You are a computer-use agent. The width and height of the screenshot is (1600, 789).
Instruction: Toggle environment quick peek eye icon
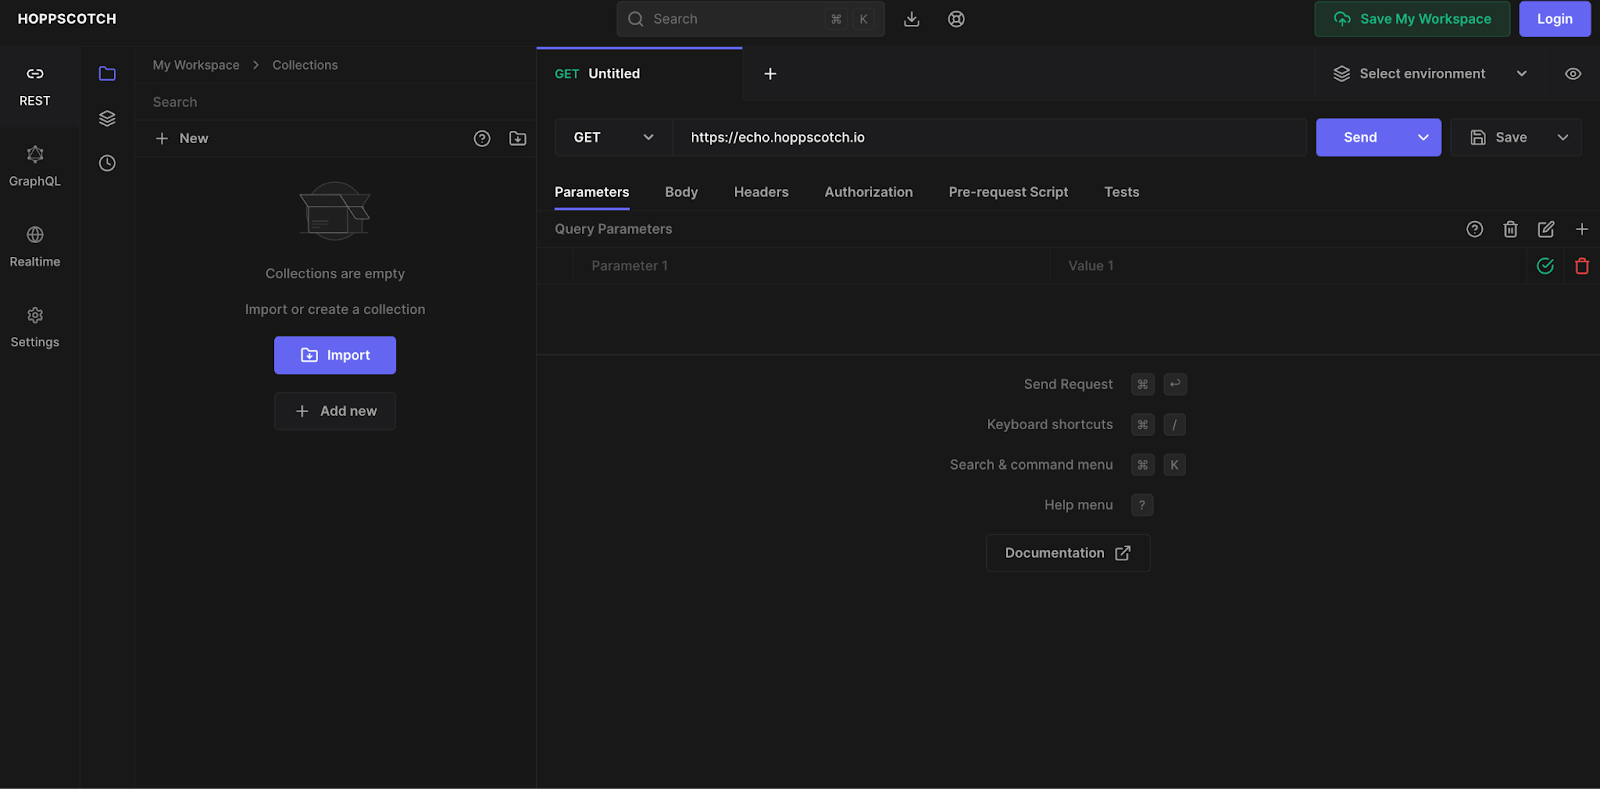[1573, 74]
